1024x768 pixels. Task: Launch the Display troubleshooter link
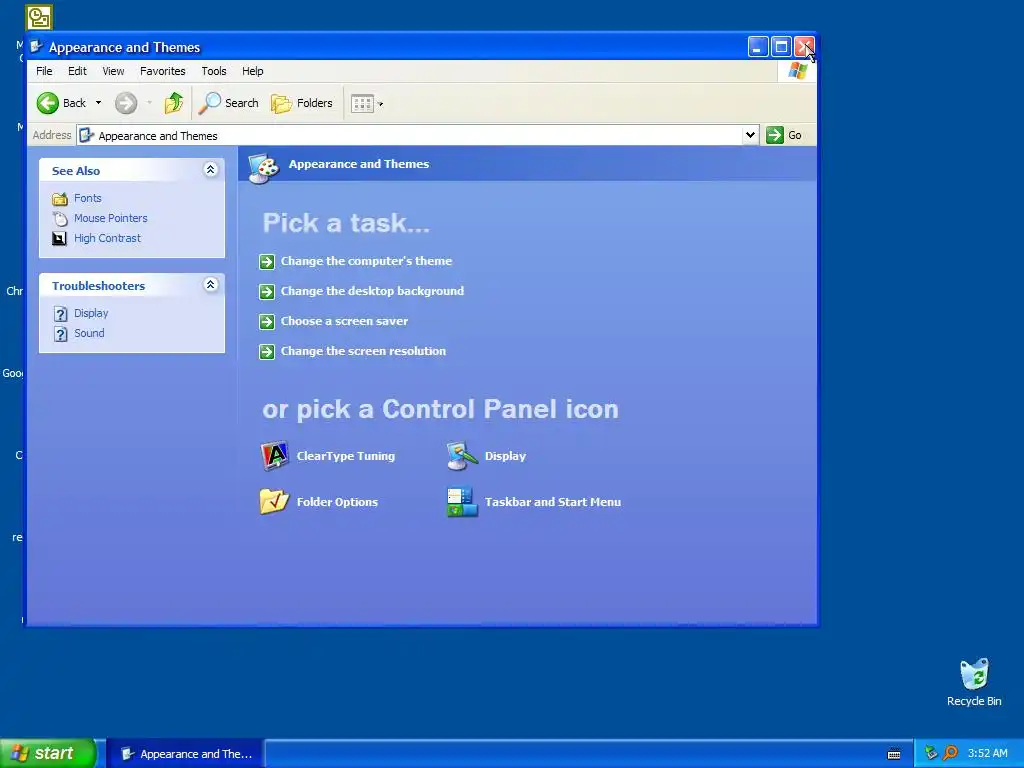(x=91, y=313)
